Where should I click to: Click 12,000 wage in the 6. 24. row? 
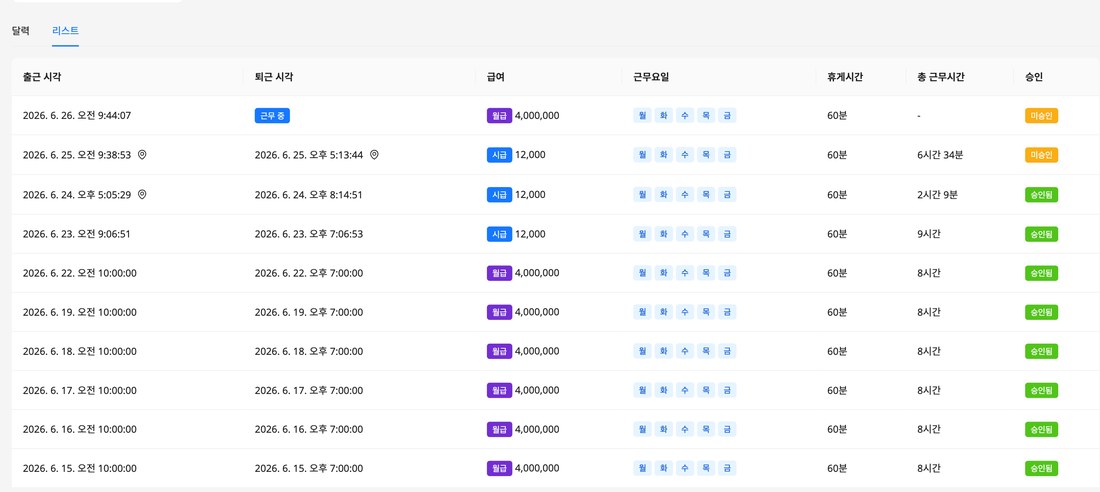click(x=530, y=194)
